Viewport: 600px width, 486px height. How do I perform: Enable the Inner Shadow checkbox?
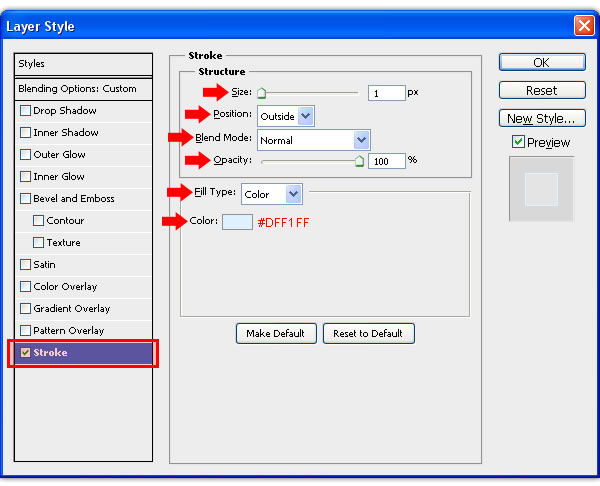[25, 133]
